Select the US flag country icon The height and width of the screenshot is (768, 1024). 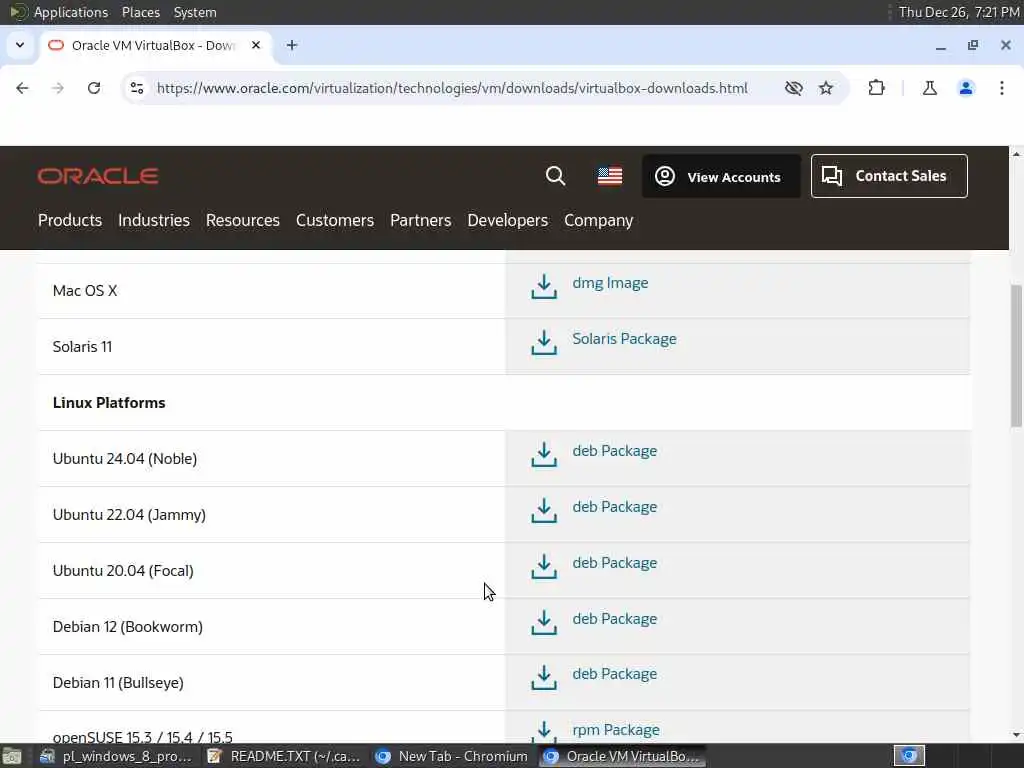pyautogui.click(x=610, y=176)
